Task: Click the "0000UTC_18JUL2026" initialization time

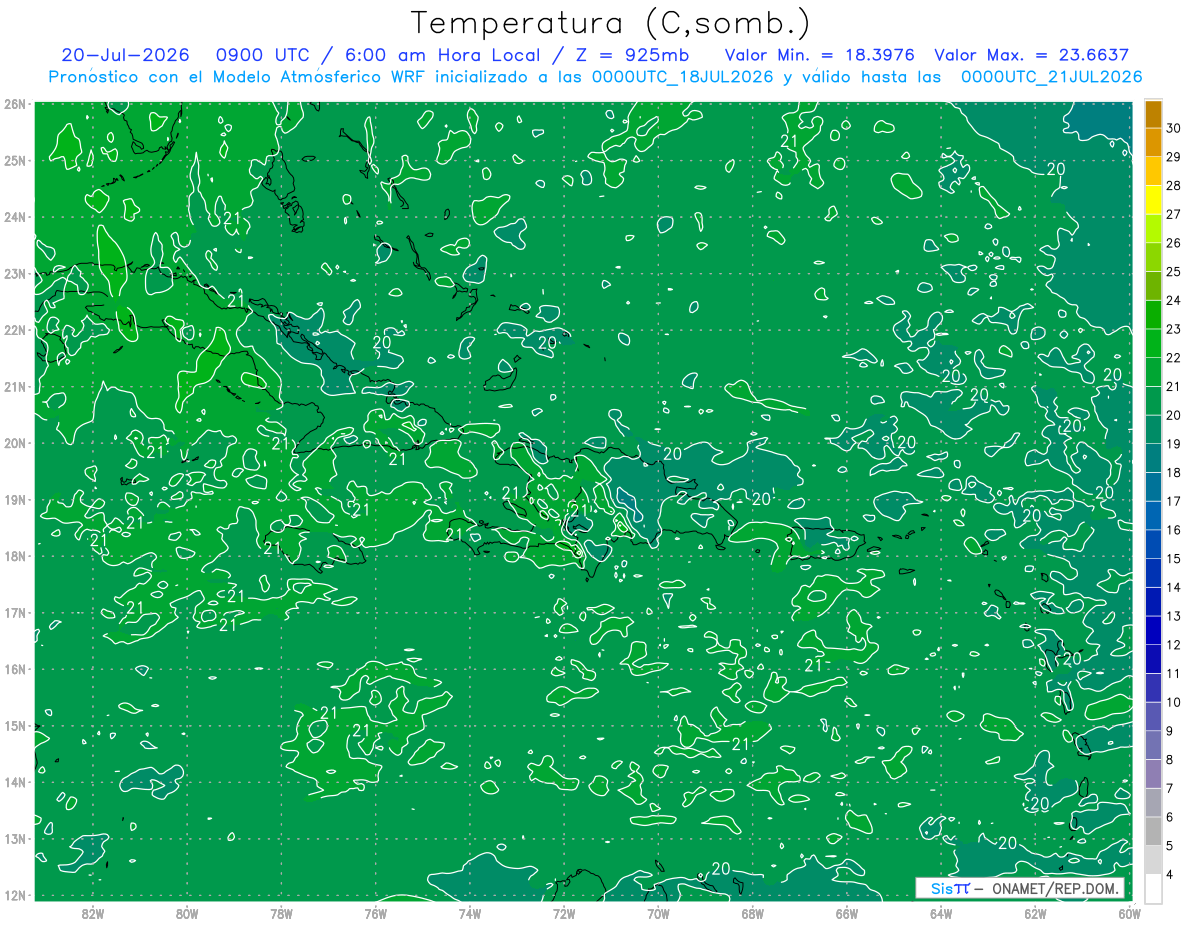Action: (x=683, y=76)
